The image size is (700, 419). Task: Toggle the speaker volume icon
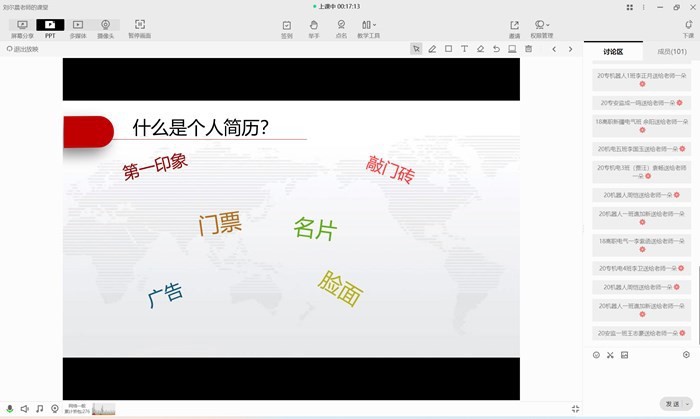25,408
